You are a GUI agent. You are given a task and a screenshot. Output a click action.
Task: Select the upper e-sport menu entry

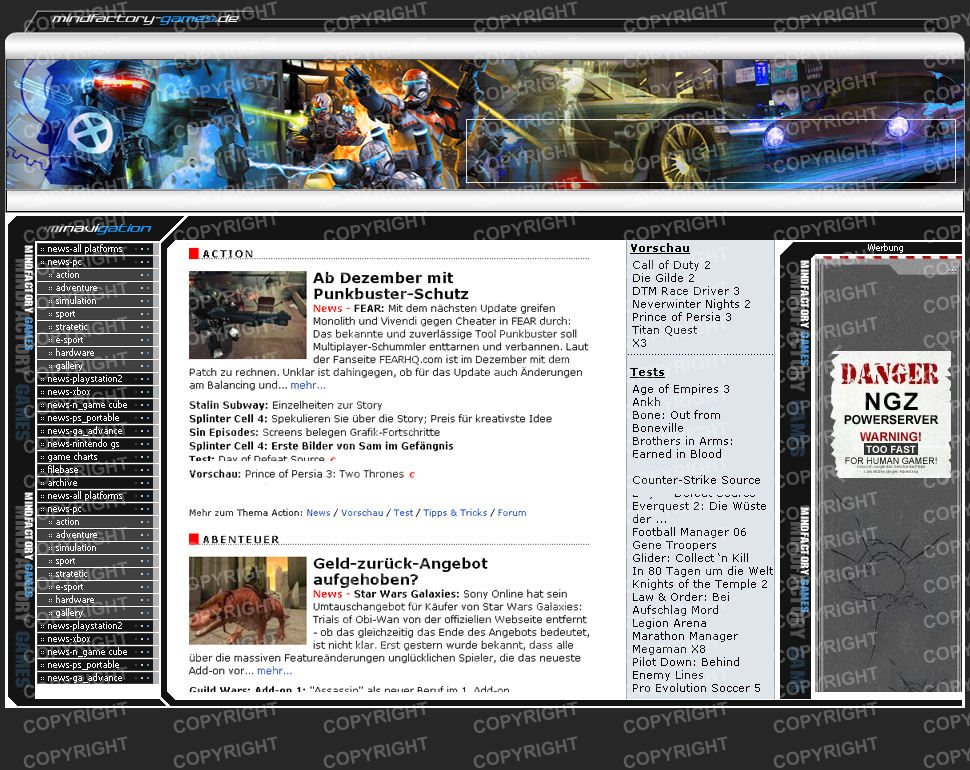click(95, 340)
